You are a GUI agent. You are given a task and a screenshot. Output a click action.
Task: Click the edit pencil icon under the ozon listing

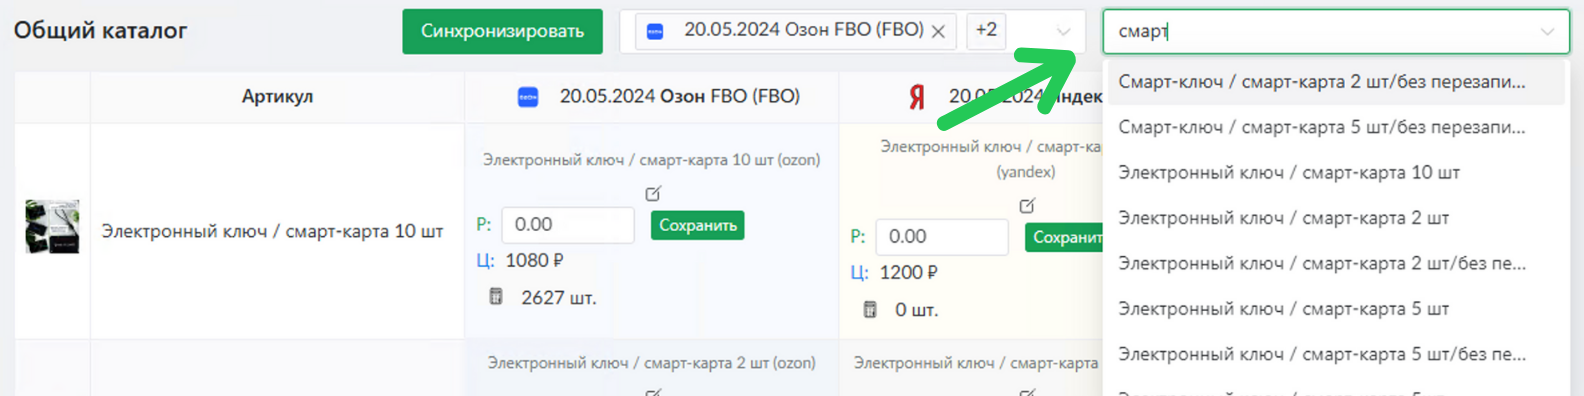[653, 193]
